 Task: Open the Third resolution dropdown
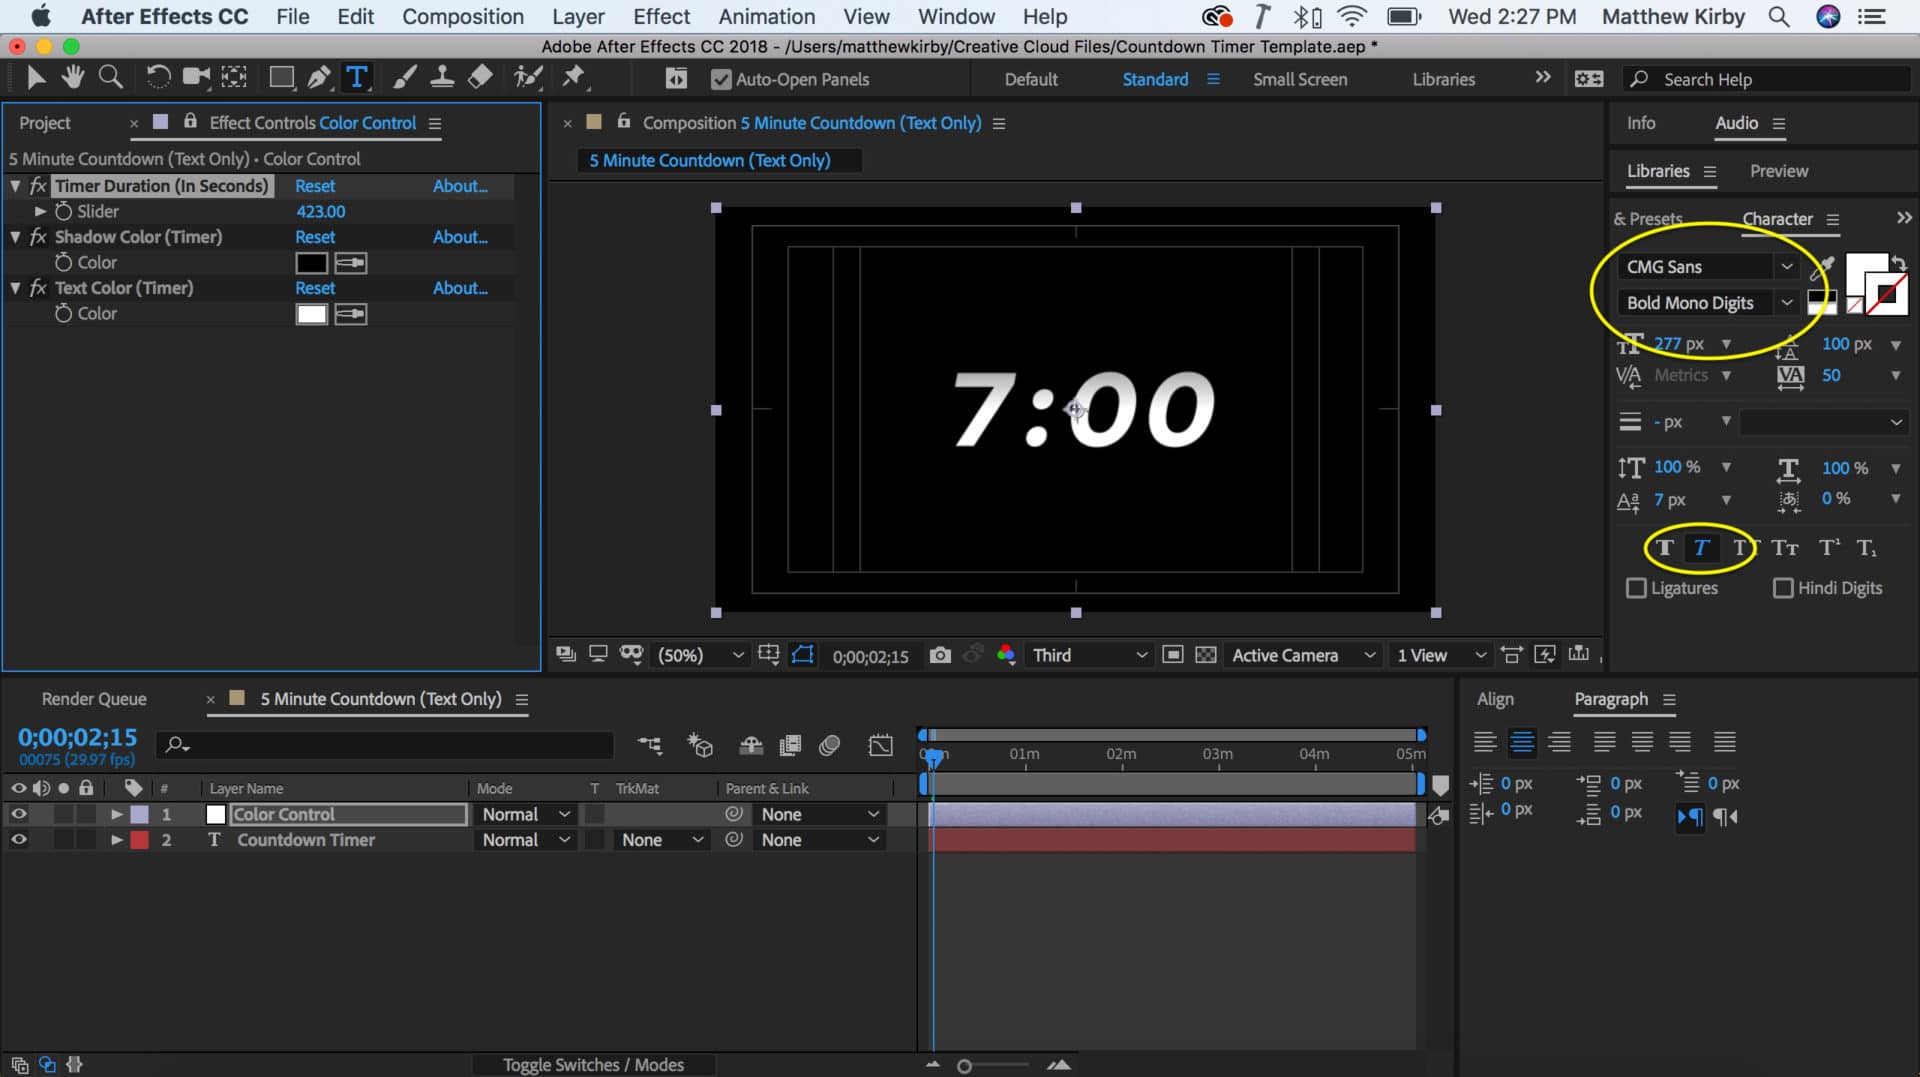[x=1089, y=655]
